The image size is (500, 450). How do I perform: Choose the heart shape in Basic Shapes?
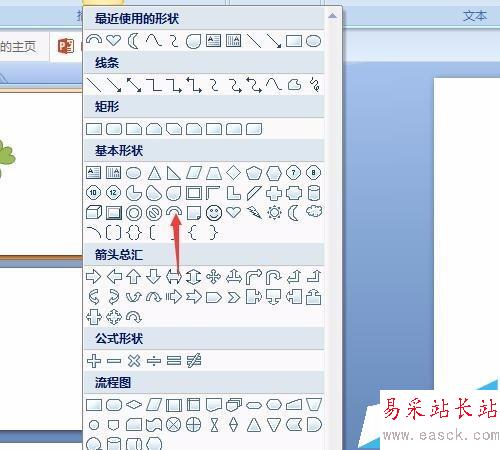(x=233, y=212)
